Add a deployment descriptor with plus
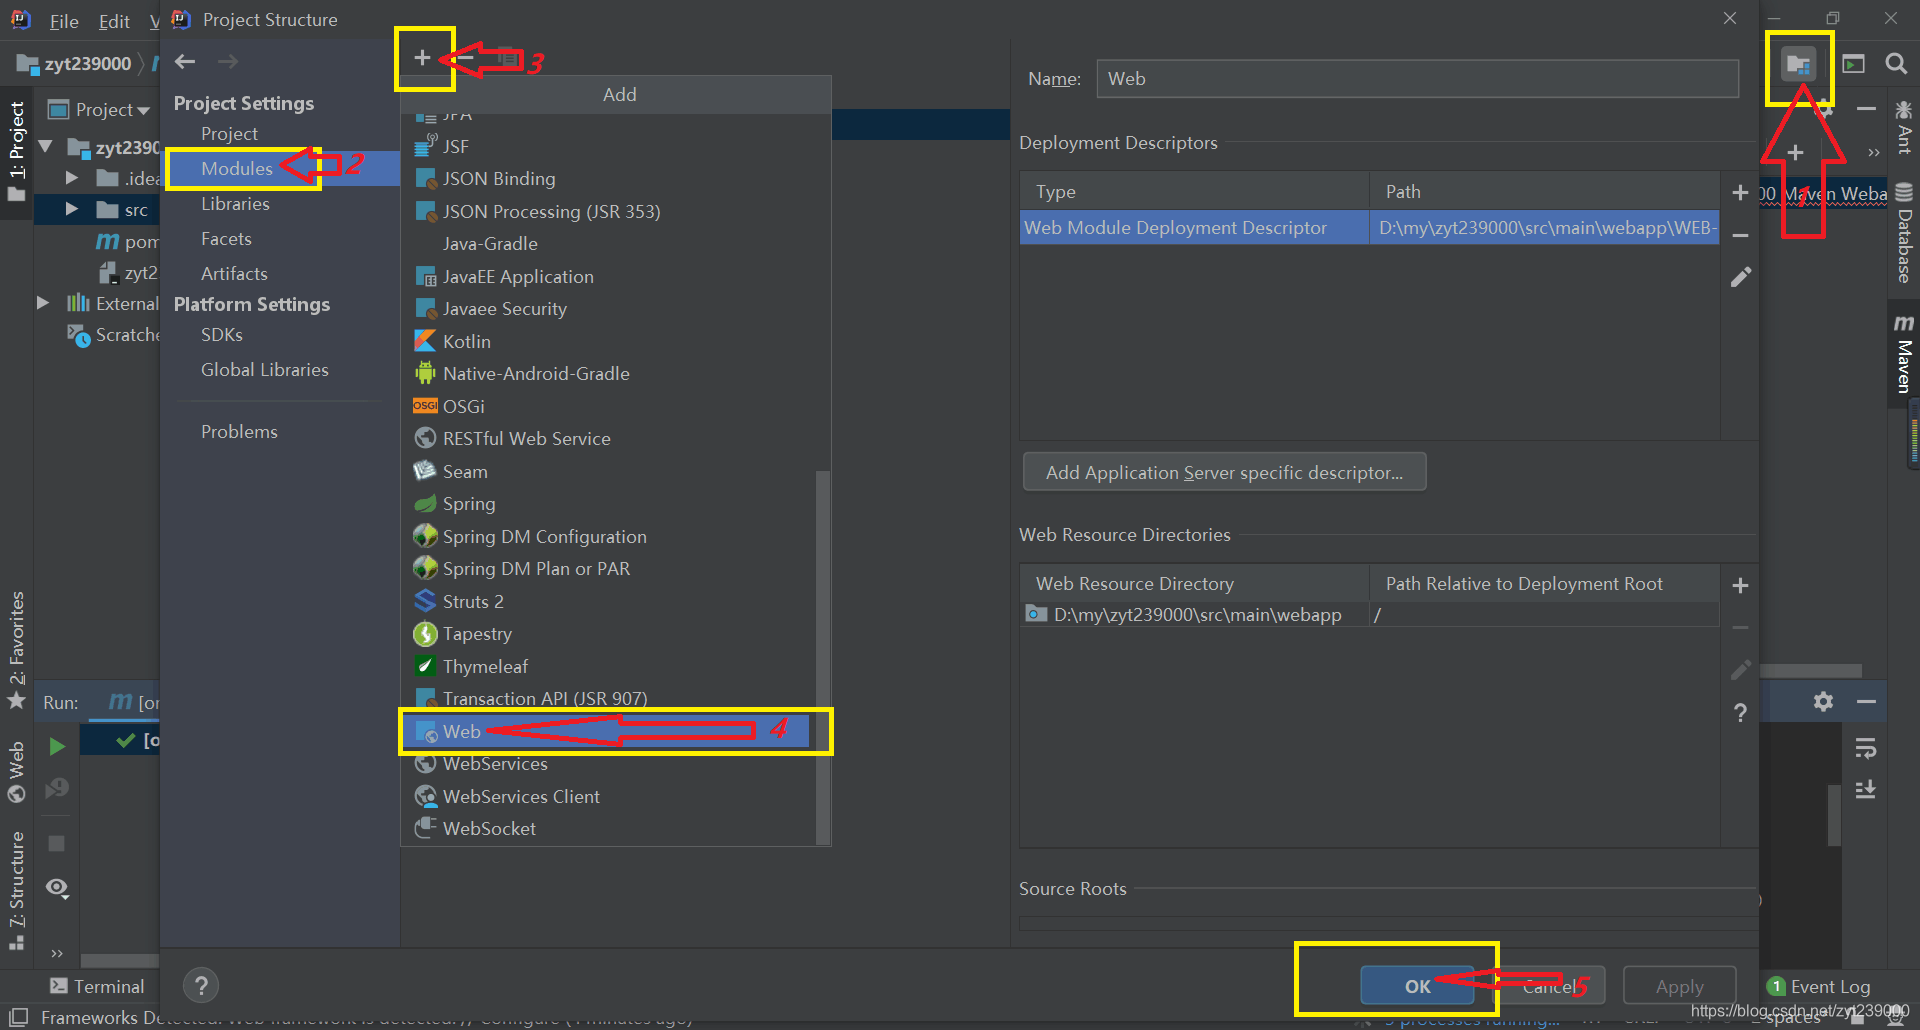1920x1030 pixels. tap(1740, 192)
